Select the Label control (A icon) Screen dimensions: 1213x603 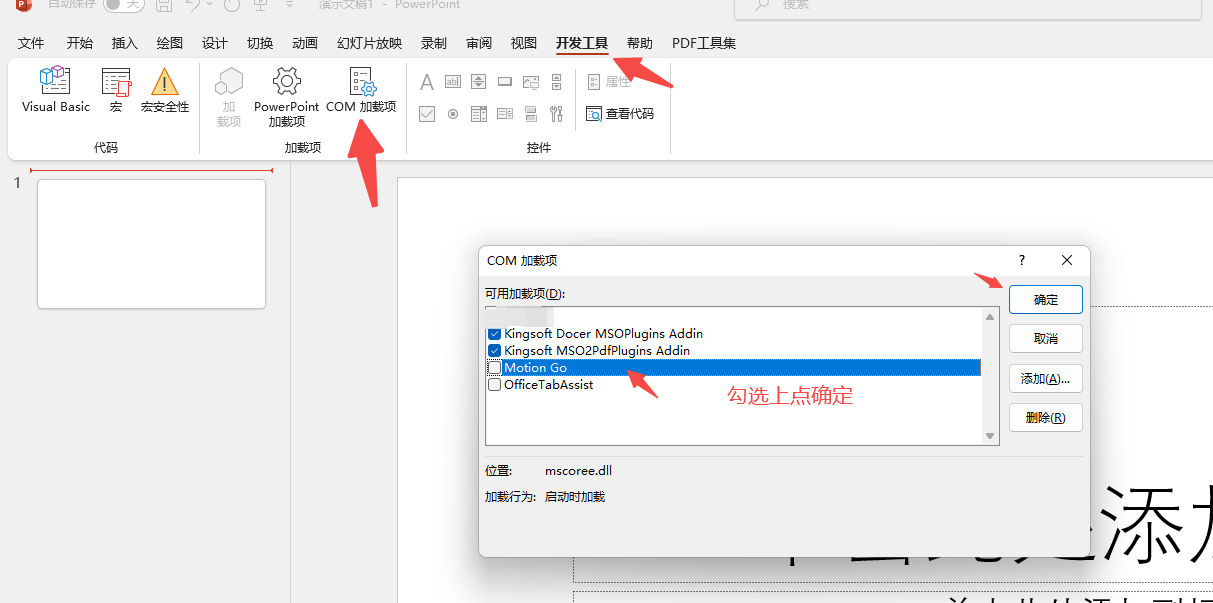(427, 82)
